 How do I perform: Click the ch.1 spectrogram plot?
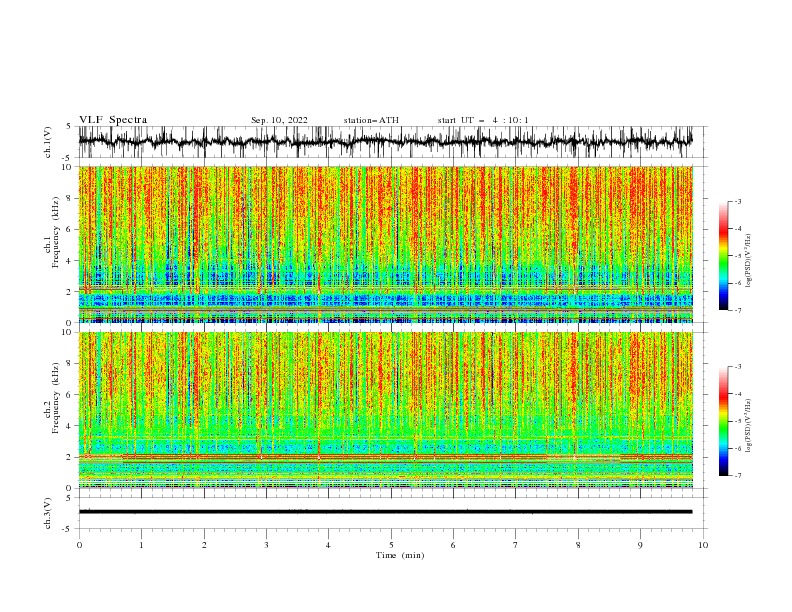tap(386, 244)
